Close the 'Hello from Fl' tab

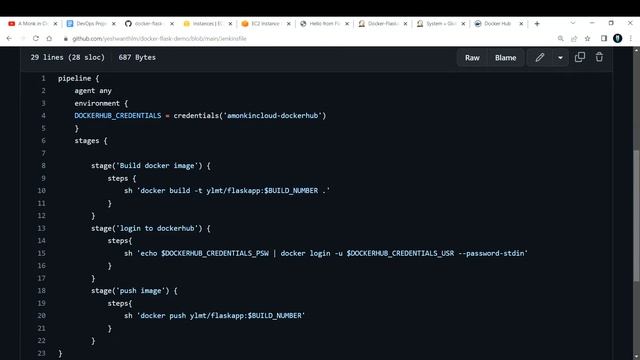(x=347, y=24)
